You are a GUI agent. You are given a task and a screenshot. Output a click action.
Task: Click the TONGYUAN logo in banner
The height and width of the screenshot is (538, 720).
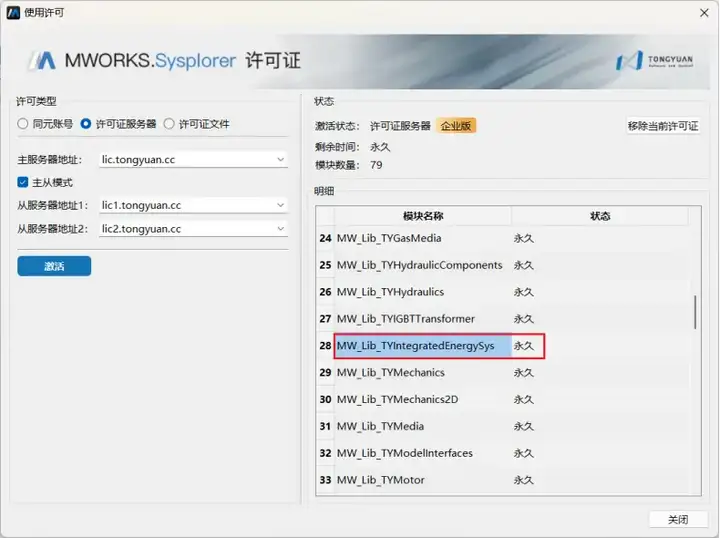point(654,61)
